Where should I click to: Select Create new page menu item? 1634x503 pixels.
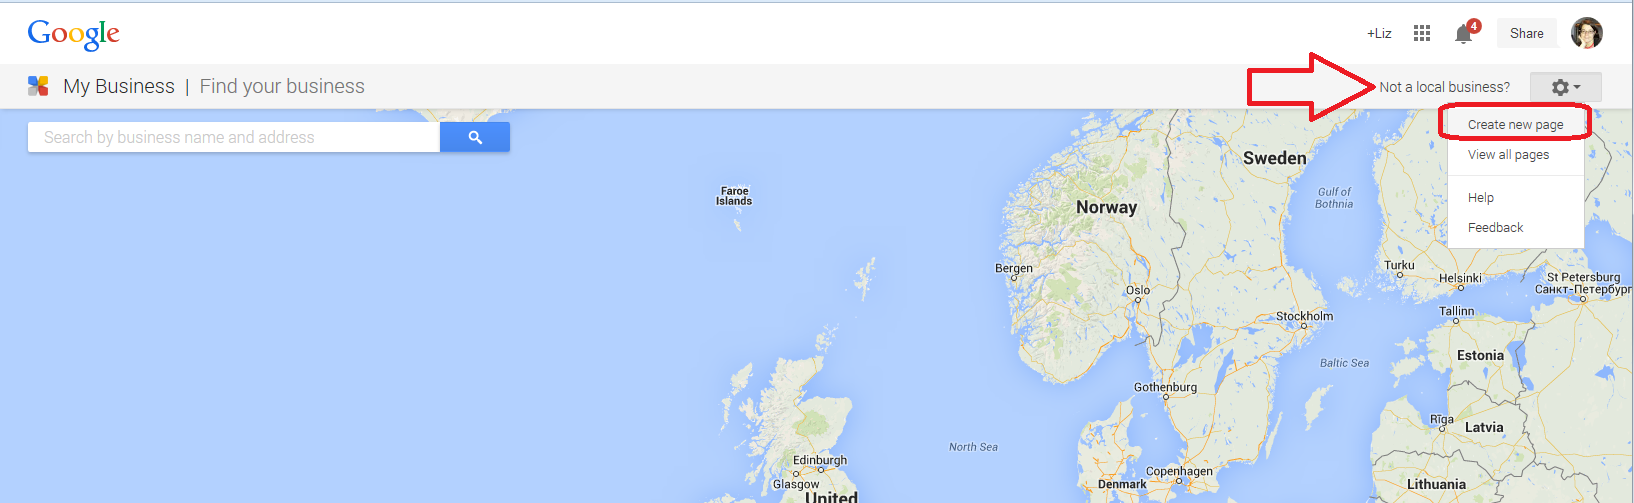pyautogui.click(x=1516, y=125)
